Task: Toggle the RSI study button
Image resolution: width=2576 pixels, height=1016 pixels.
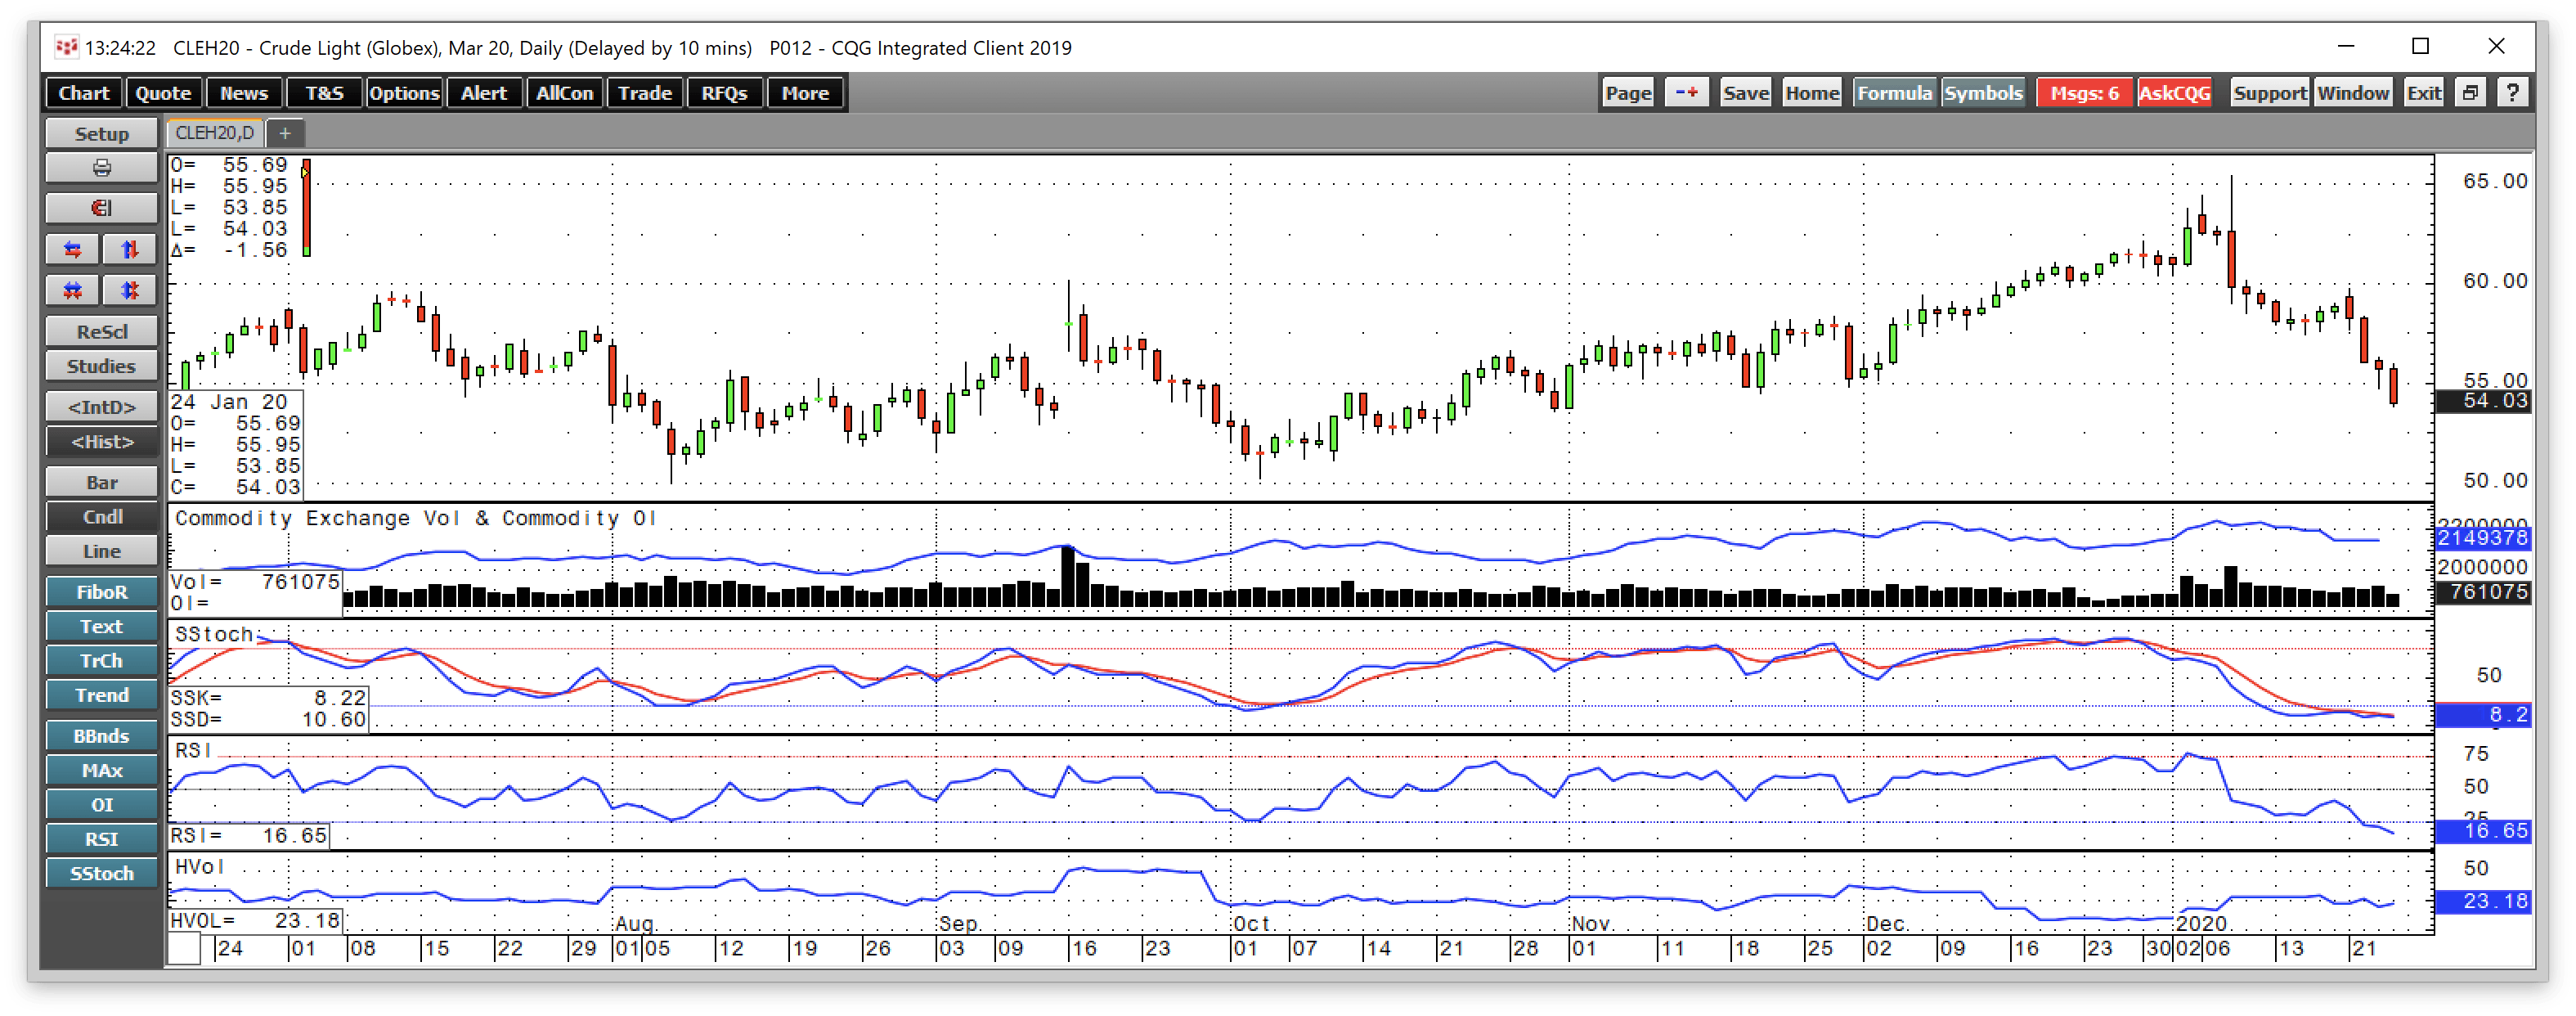Action: click(x=101, y=839)
